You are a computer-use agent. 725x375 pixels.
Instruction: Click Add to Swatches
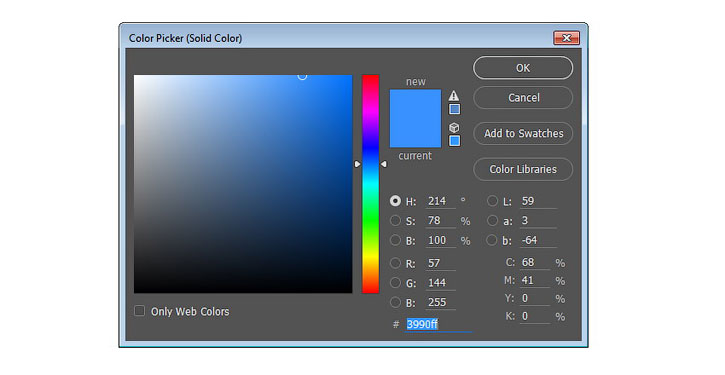(x=523, y=133)
